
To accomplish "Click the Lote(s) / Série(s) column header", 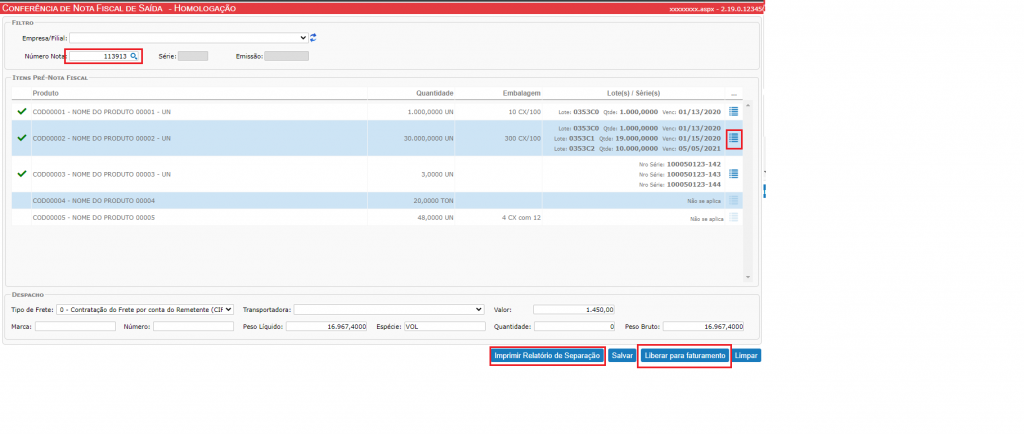I will click(633, 93).
